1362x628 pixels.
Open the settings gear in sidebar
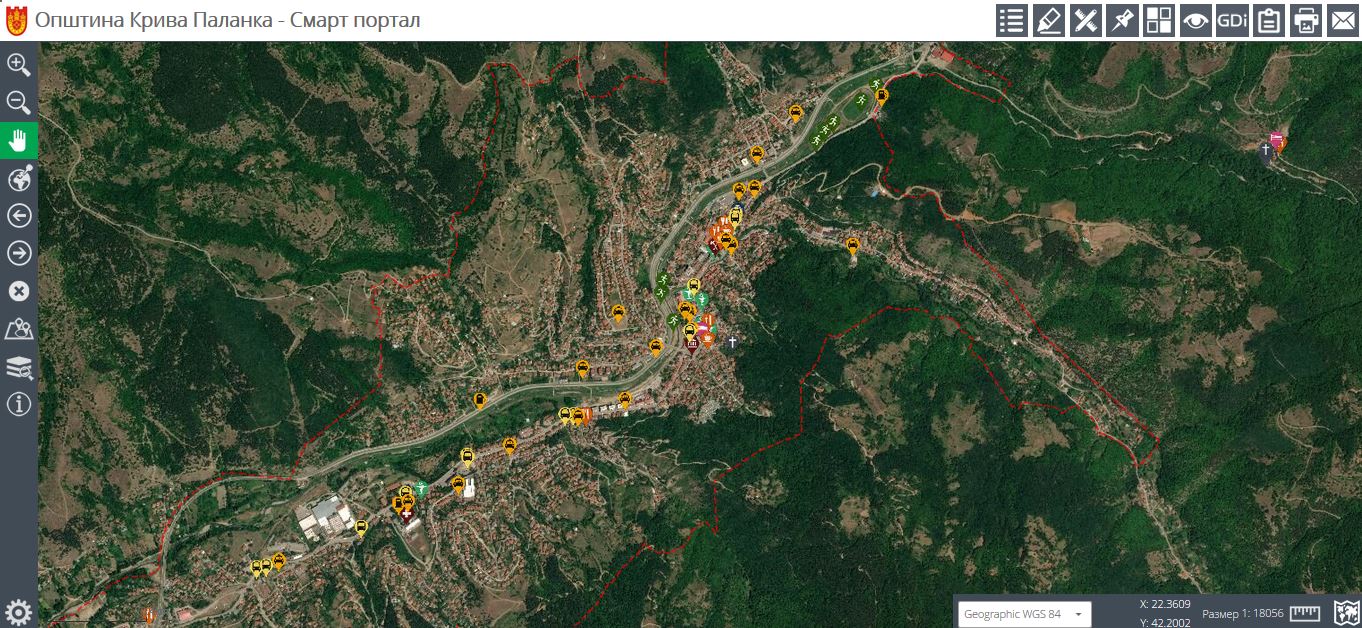(x=19, y=612)
